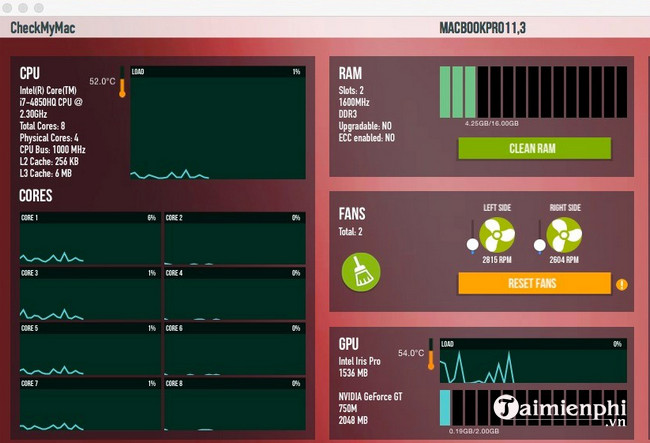Click the CheckMyMac title in header
650x443 pixels.
coord(42,27)
